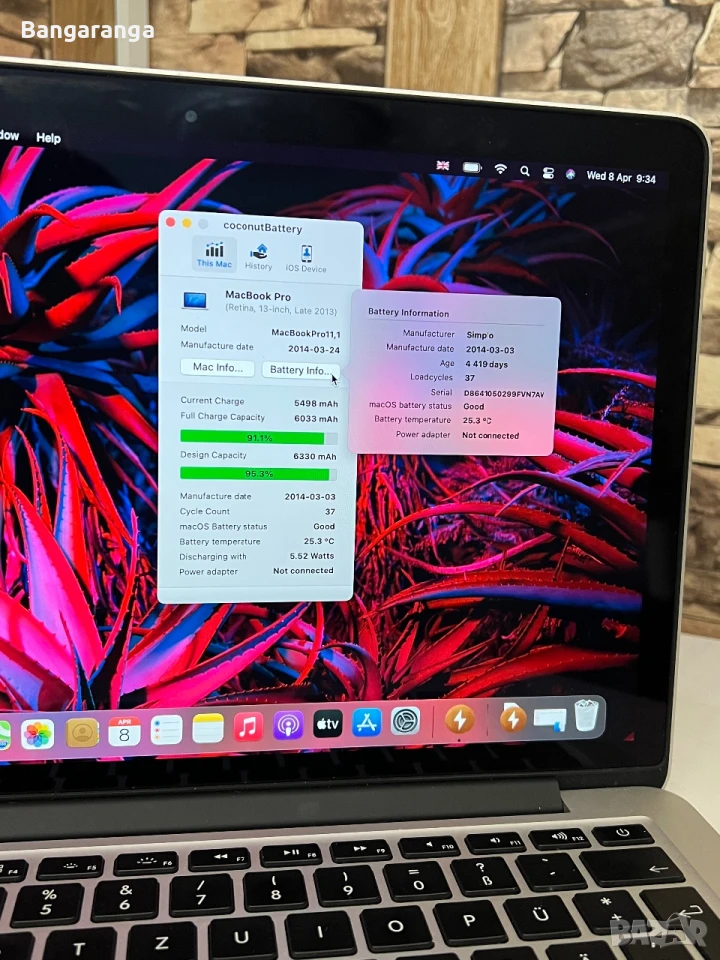This screenshot has width=720, height=960.
Task: Click the popover Power adapter Not connected value
Action: (x=490, y=436)
